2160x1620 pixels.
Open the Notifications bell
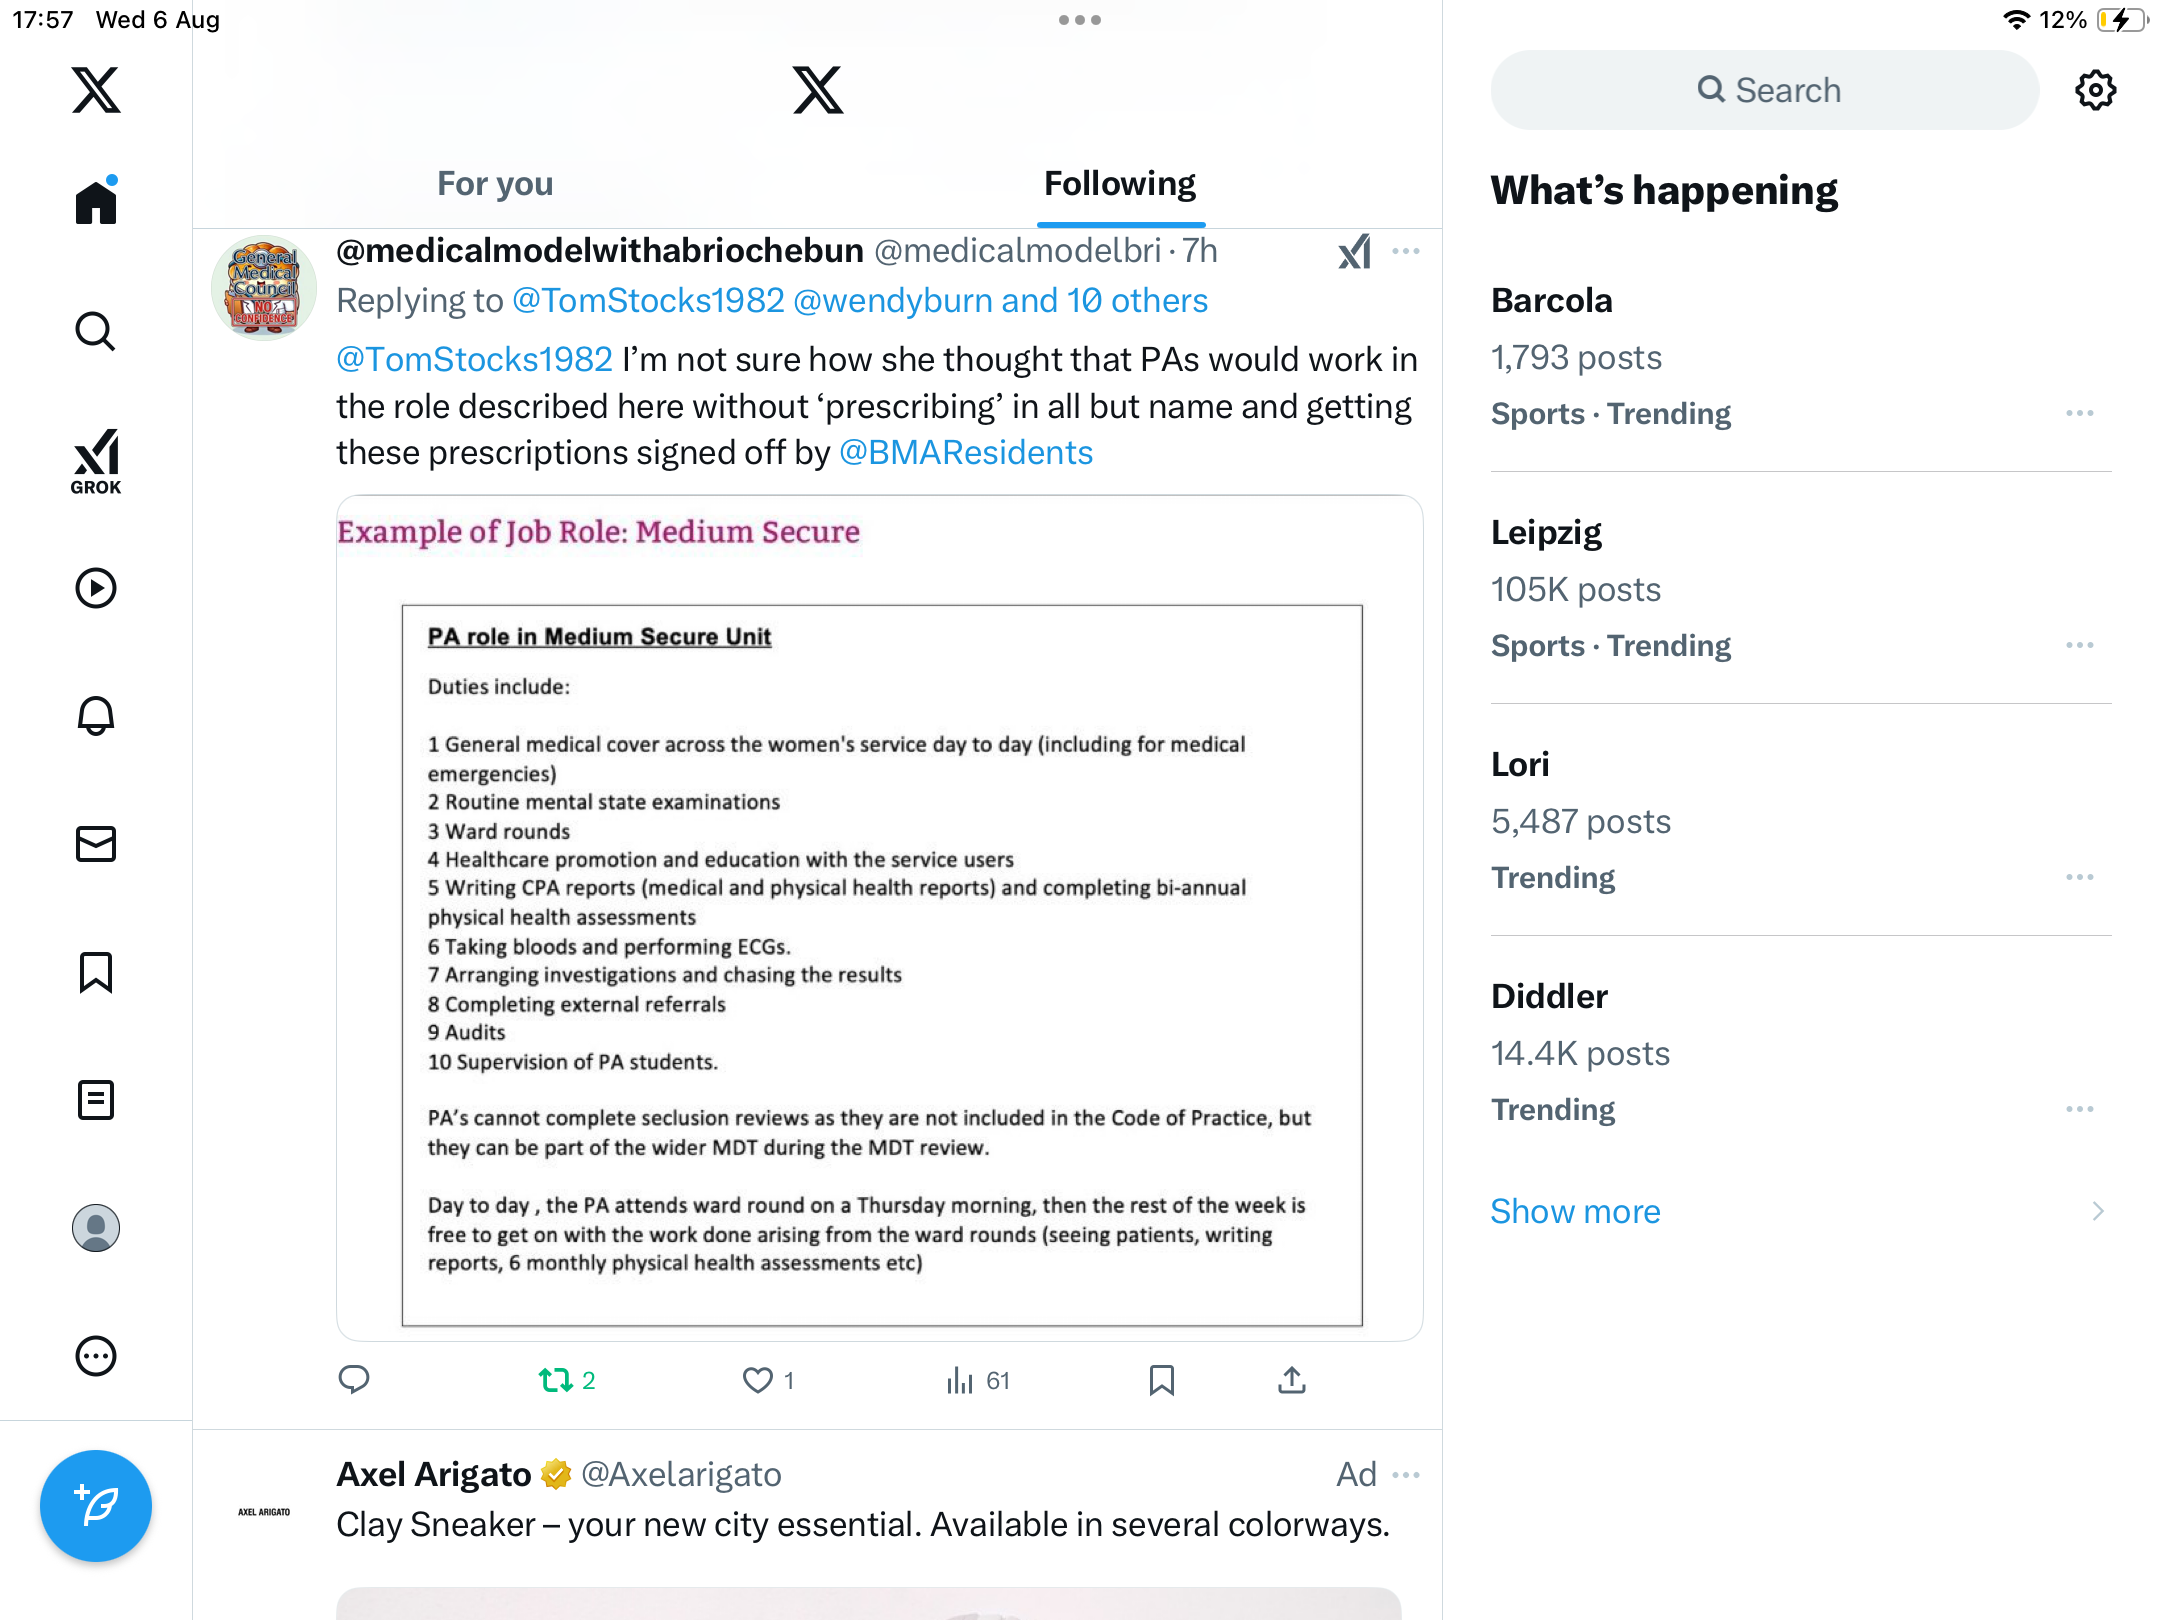96,716
